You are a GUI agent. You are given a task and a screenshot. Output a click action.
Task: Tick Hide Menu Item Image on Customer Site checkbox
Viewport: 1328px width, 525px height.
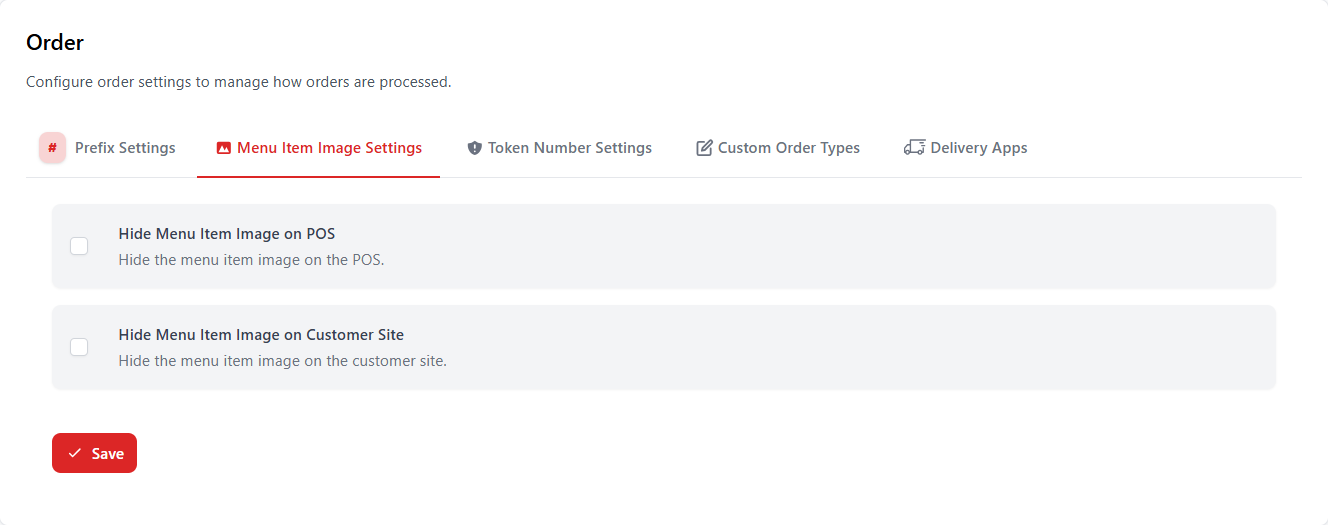click(x=79, y=347)
